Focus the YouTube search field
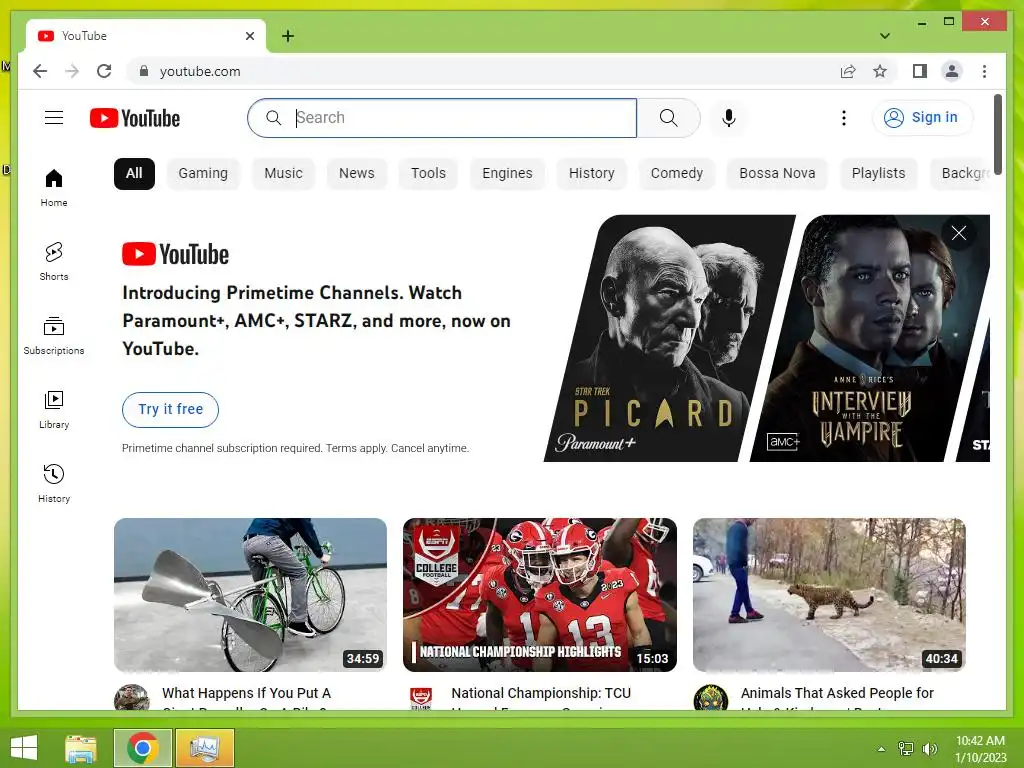Screen dimensions: 1024x768 coord(442,118)
